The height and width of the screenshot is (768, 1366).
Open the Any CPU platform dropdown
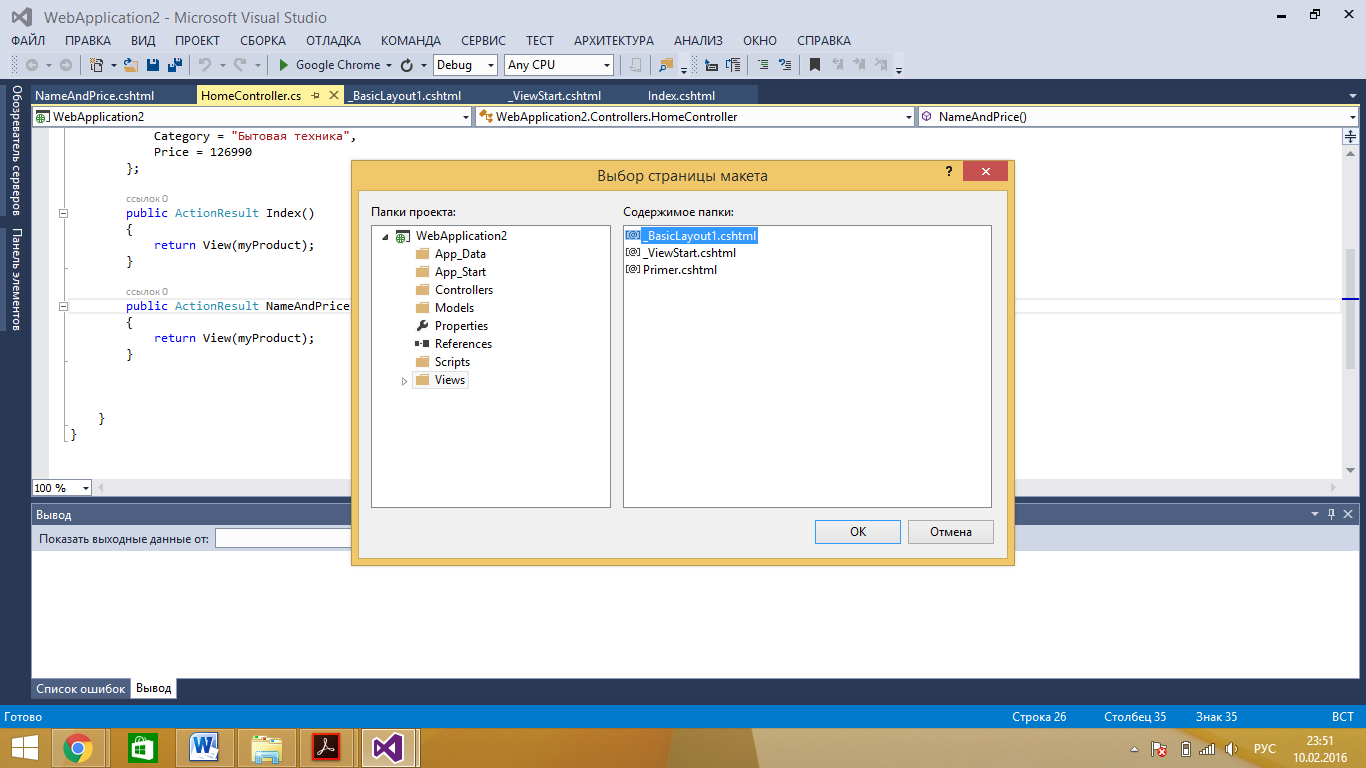[559, 65]
